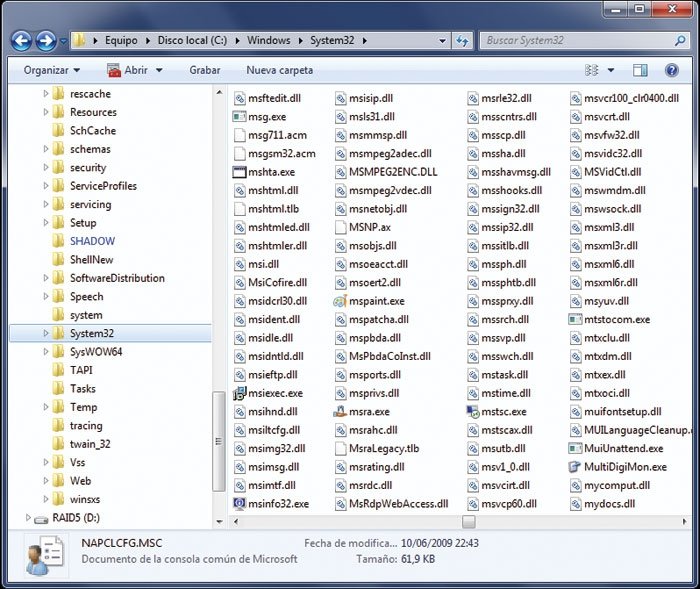Click the horizontal scroll-right arrow

pyautogui.click(x=684, y=521)
